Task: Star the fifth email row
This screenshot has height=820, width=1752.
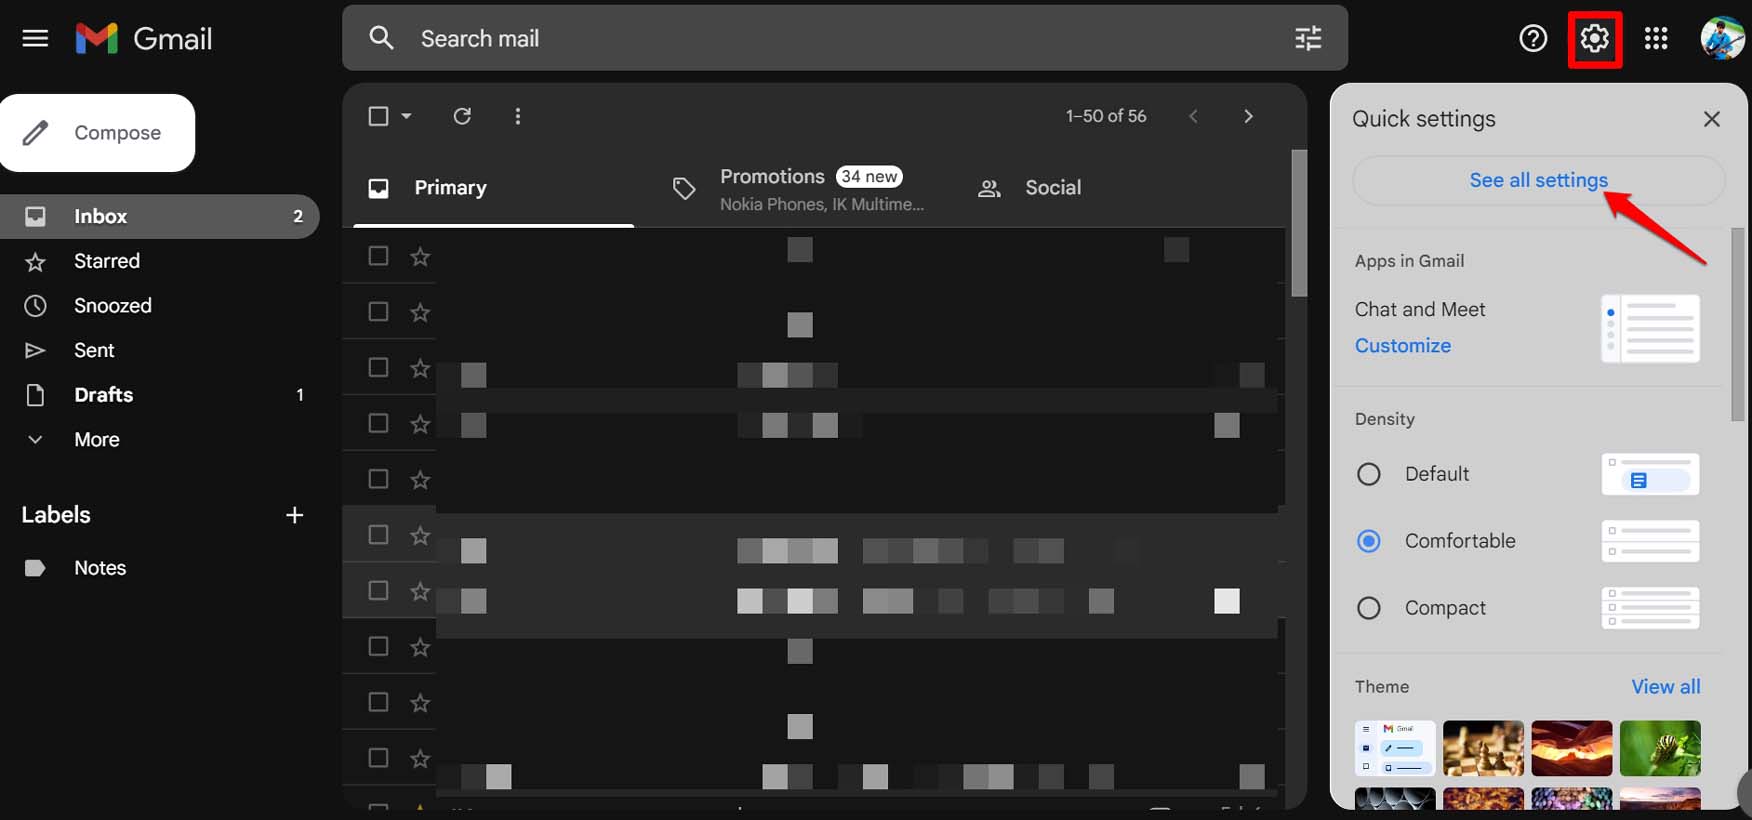Action: [420, 481]
